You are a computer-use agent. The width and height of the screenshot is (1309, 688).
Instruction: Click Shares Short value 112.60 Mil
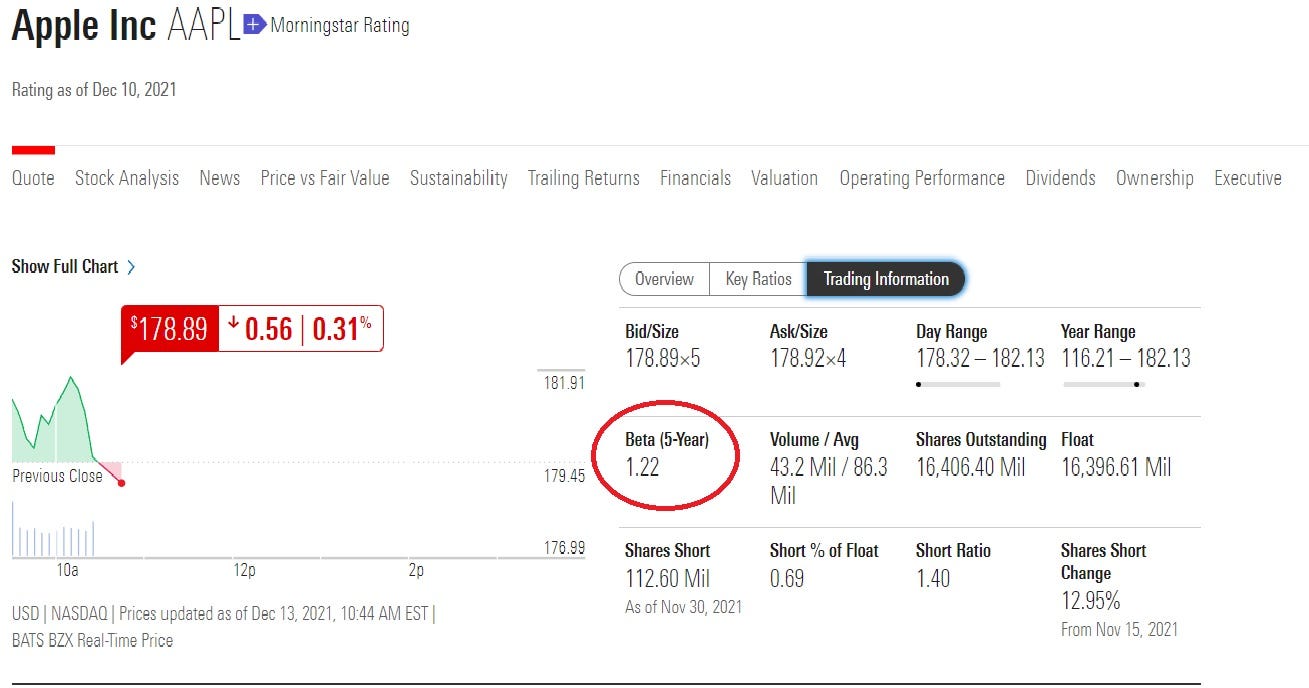click(x=668, y=578)
